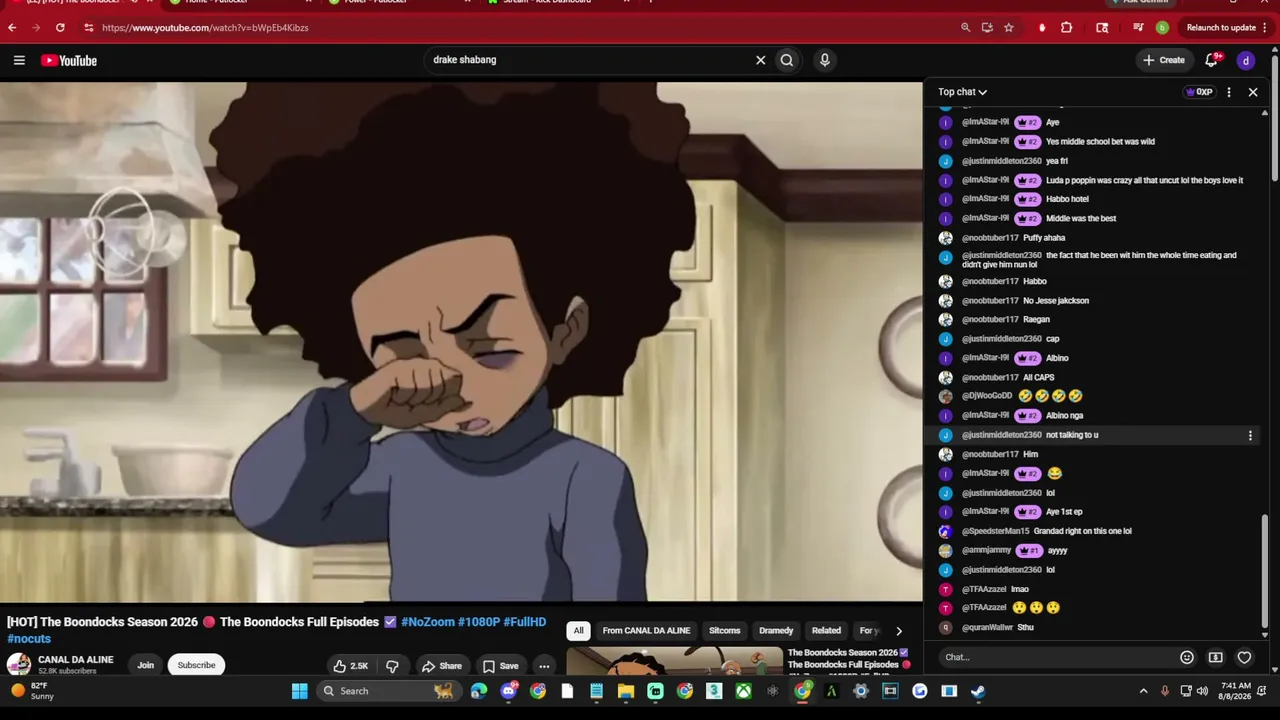Open Steam from the taskbar
The image size is (1280, 720).
978,691
